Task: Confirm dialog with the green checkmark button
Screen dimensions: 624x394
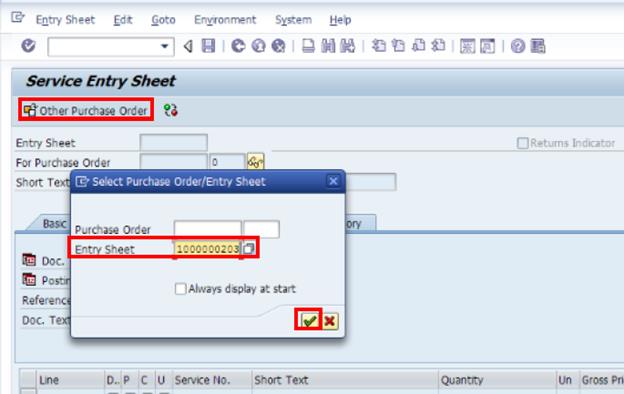Action: pyautogui.click(x=309, y=320)
